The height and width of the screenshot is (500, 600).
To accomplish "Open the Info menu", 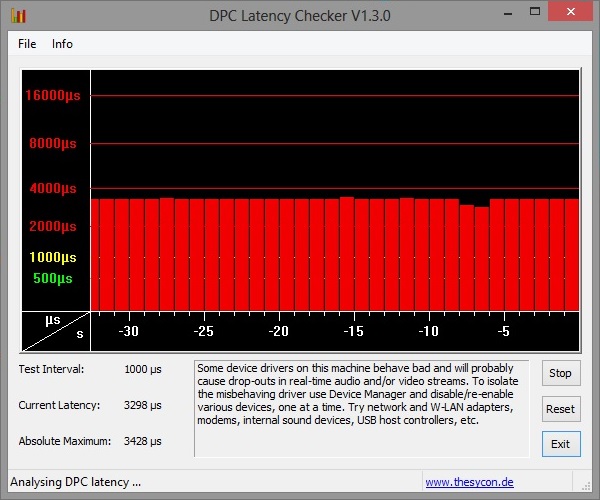I will [62, 44].
